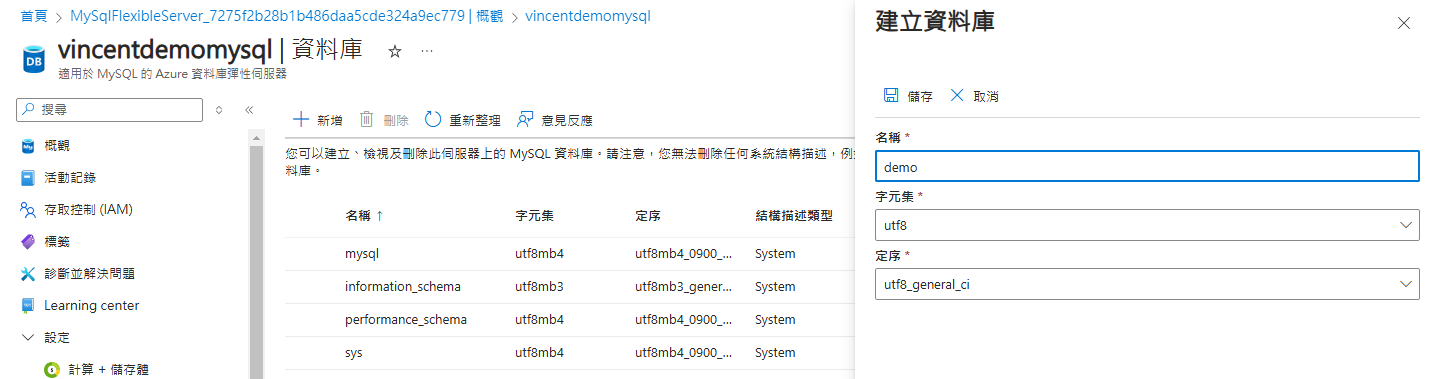Viewport: 1440px width, 379px height.
Task: Sort by 名稱 column header
Action: click(364, 216)
